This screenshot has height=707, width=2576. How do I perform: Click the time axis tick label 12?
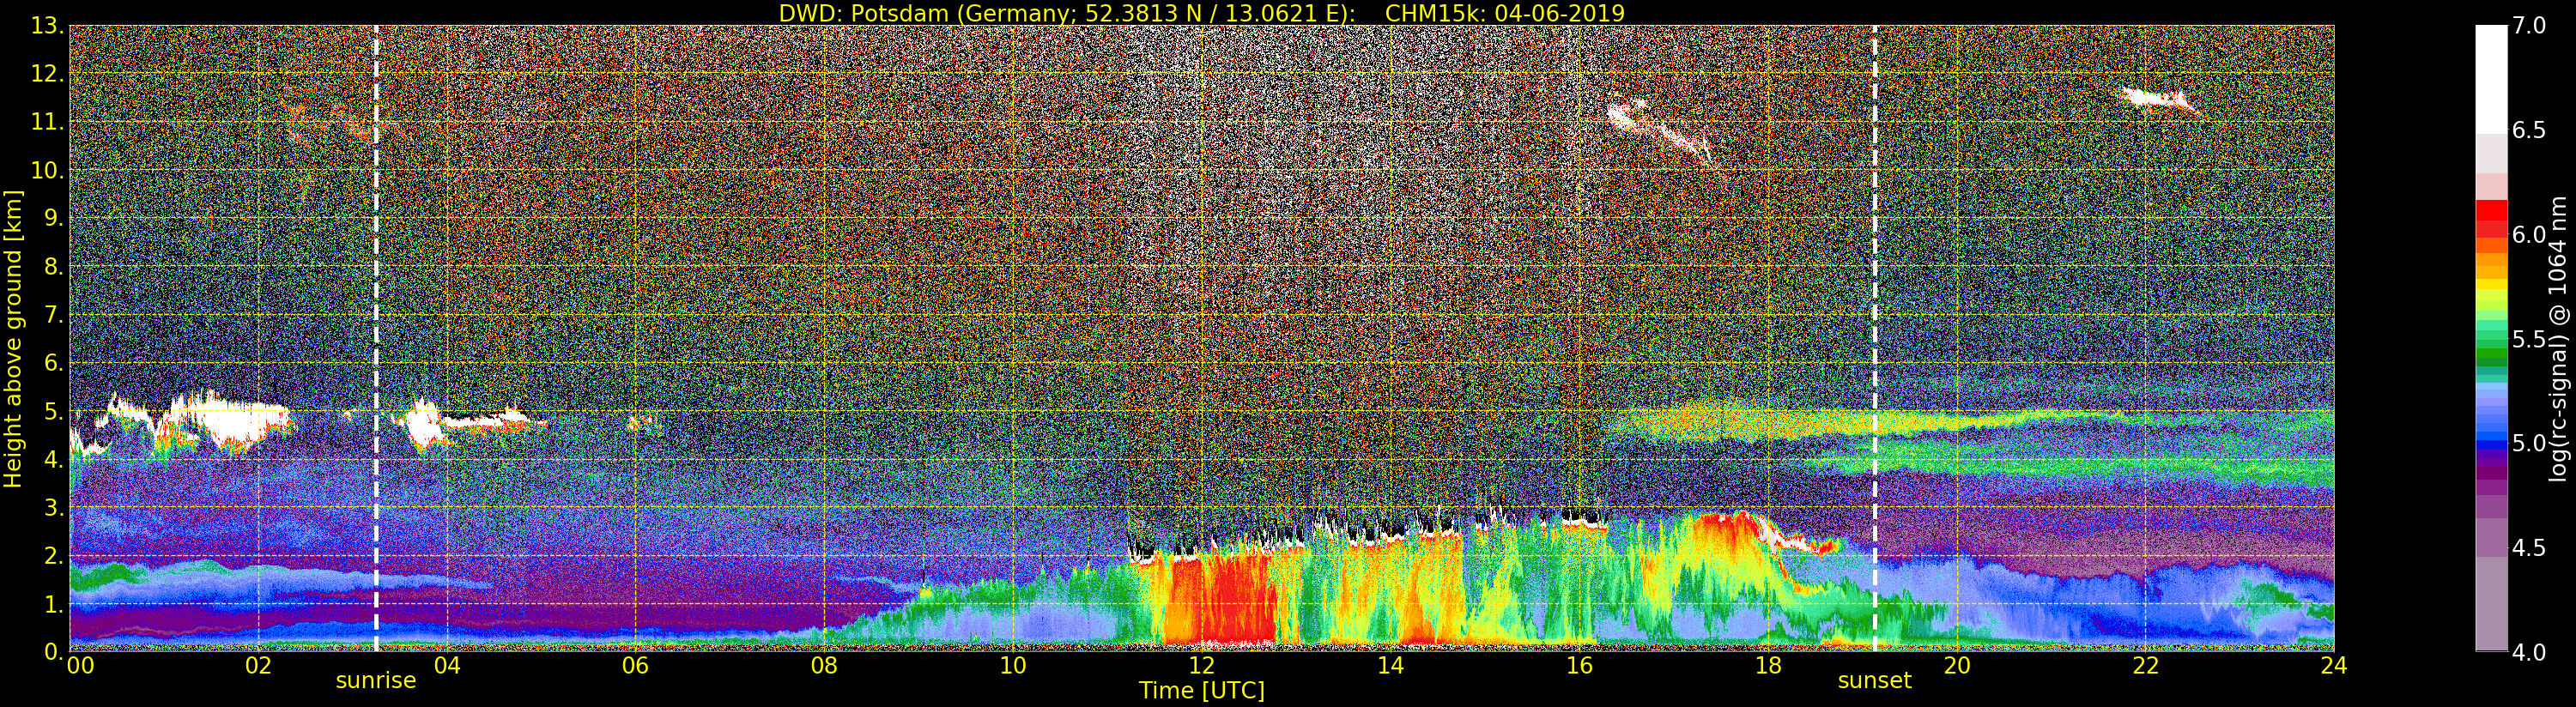[1201, 666]
